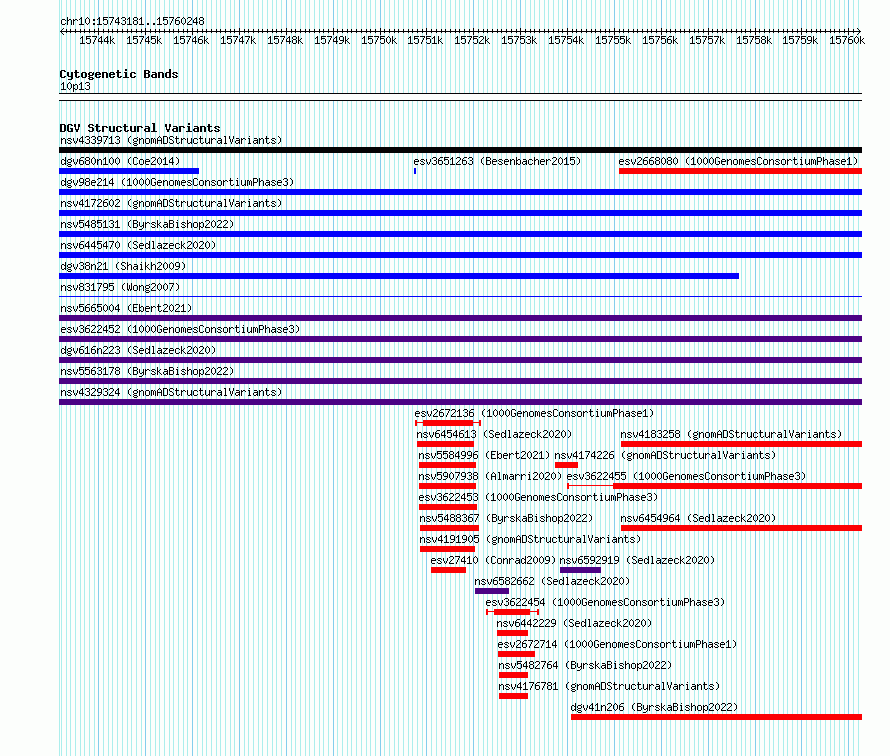
Task: Open nsv5485131 (ByrskaBishop2022) variant
Action: (x=147, y=224)
